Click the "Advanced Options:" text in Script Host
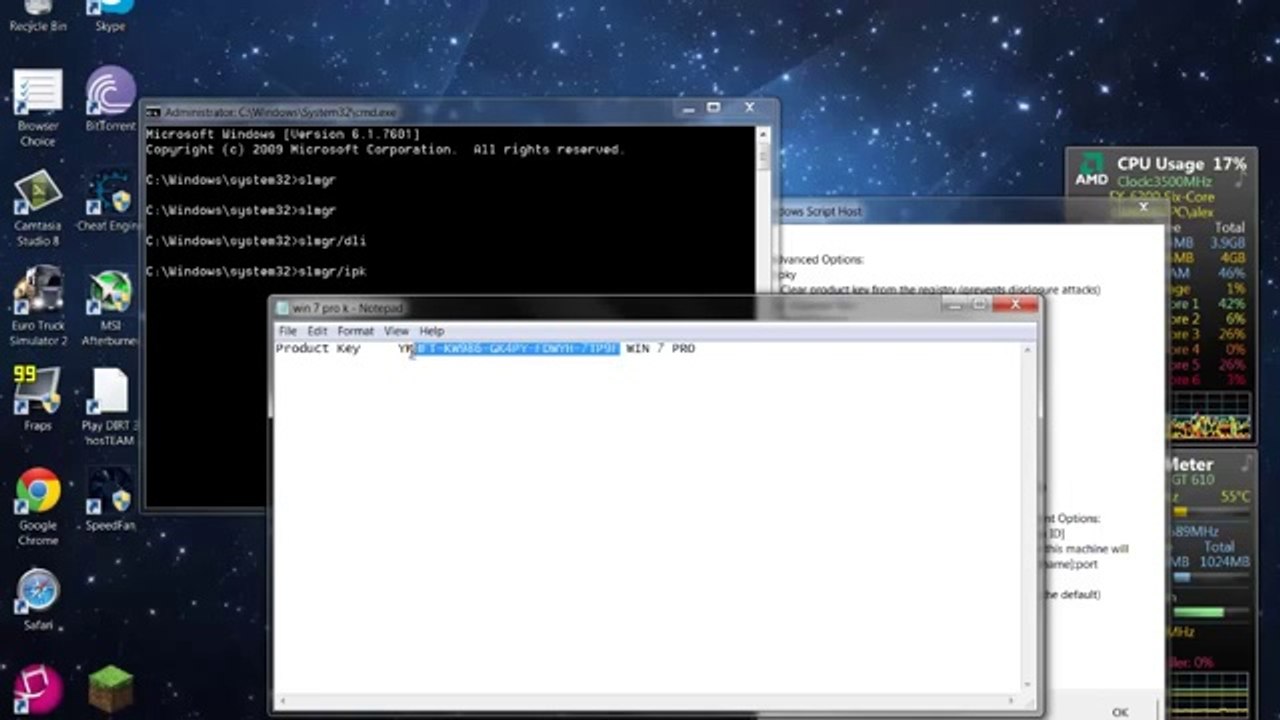The width and height of the screenshot is (1280, 720). pos(819,260)
